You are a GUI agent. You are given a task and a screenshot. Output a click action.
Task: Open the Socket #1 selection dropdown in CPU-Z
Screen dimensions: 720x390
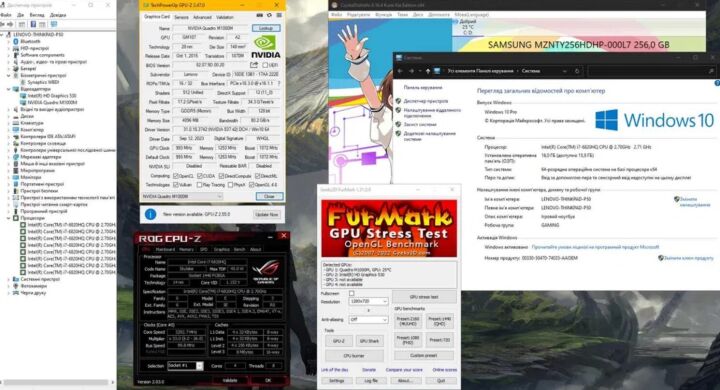pyautogui.click(x=185, y=366)
